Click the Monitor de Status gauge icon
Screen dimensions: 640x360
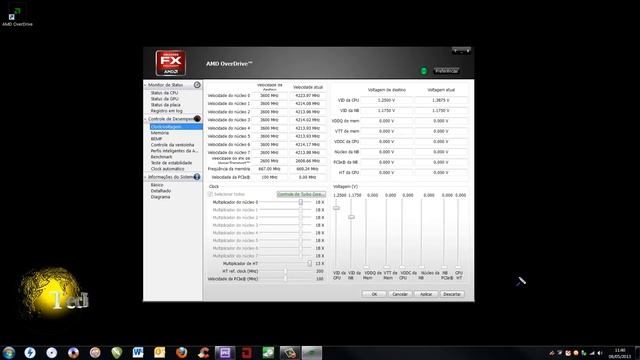[x=197, y=85]
